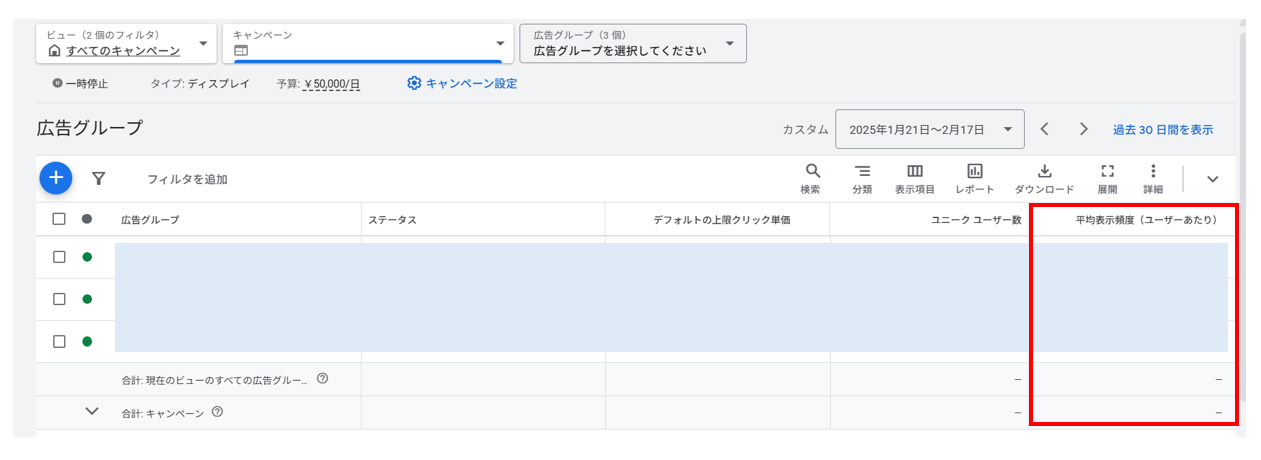1261x460 pixels.
Task: Expand the 合計: キャンペーン row chevron
Action: (93, 411)
